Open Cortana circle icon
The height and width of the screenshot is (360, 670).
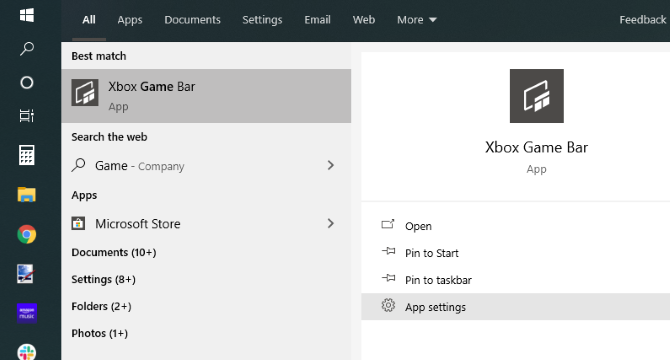coord(26,82)
